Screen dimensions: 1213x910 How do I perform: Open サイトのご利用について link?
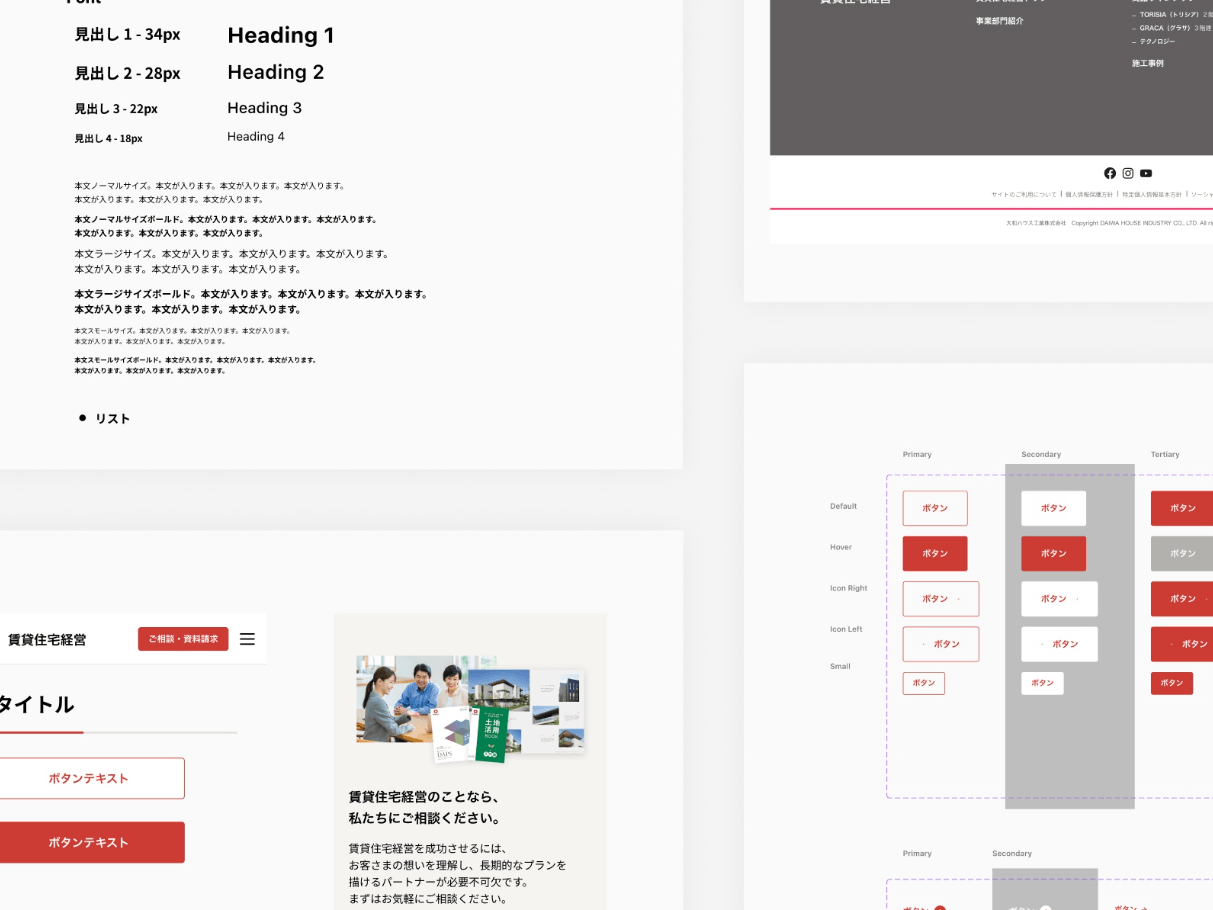click(1024, 194)
